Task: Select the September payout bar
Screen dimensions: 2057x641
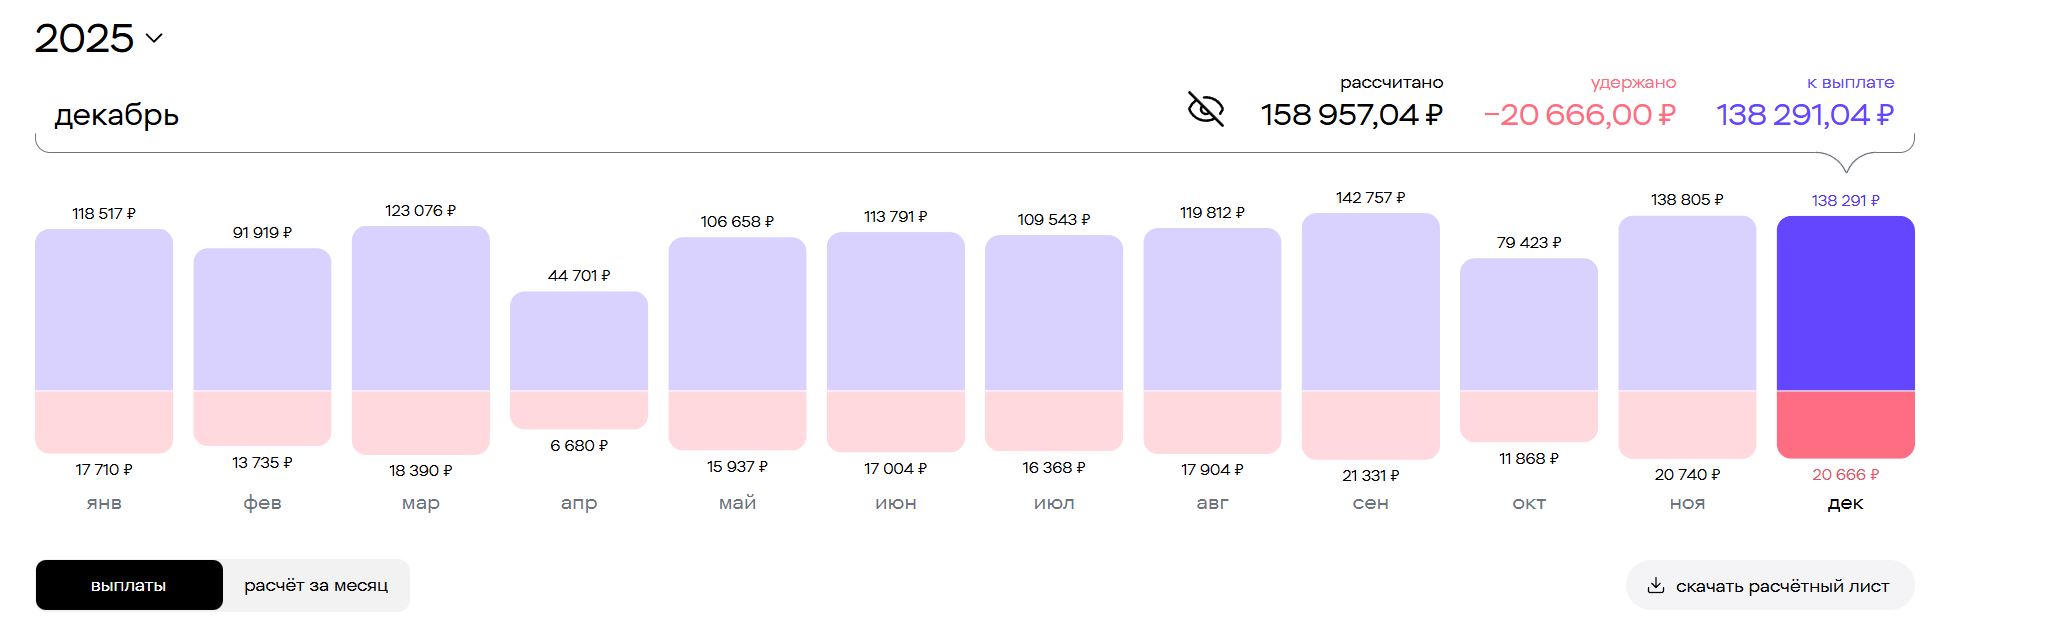Action: point(1371,302)
